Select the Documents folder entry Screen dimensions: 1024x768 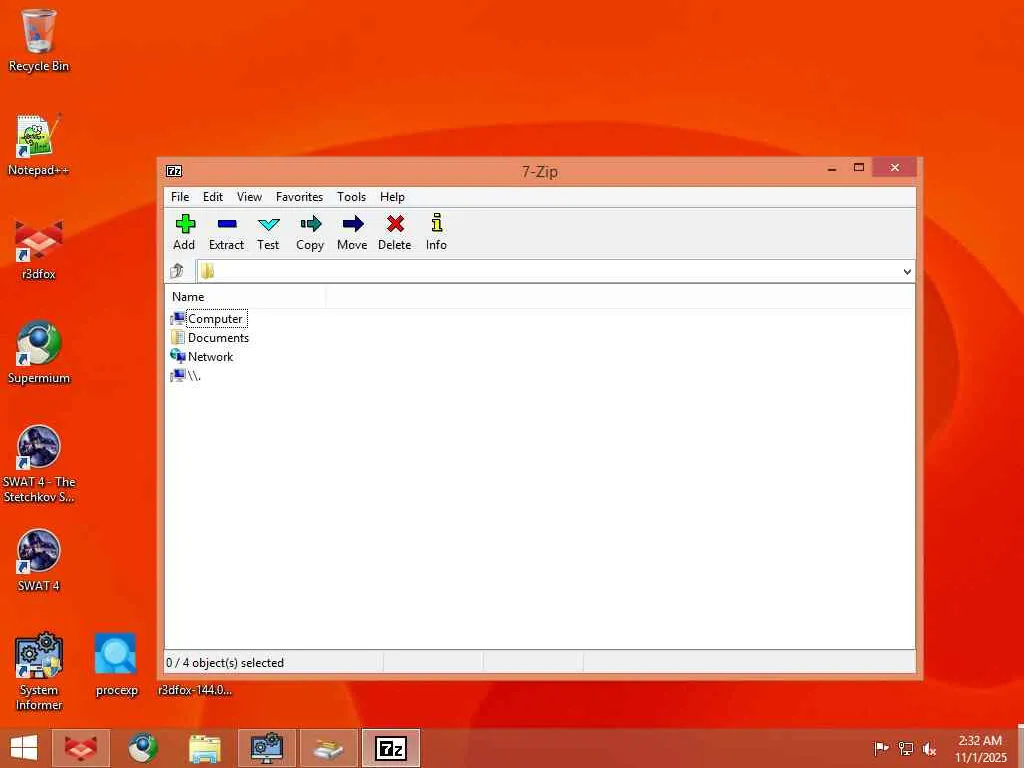[210, 338]
